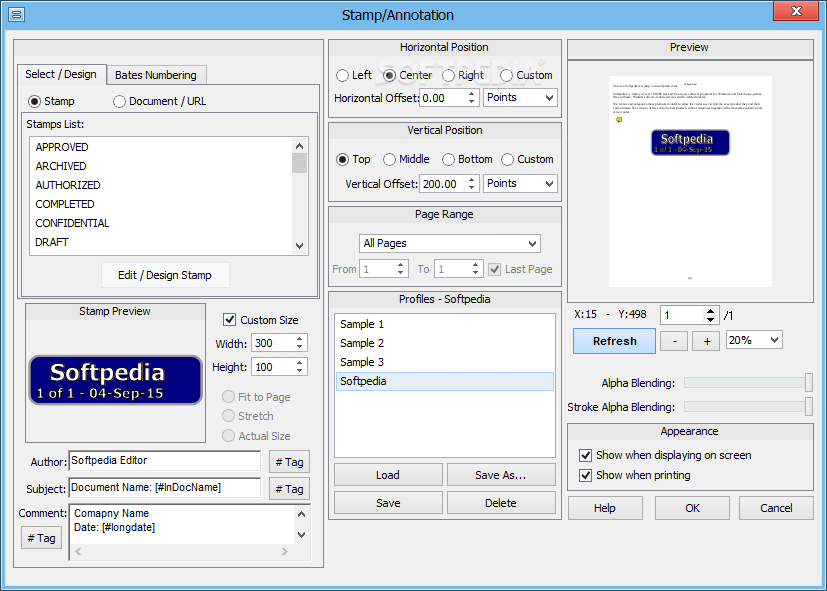
Task: Select the Softpedia profile
Action: pos(445,381)
